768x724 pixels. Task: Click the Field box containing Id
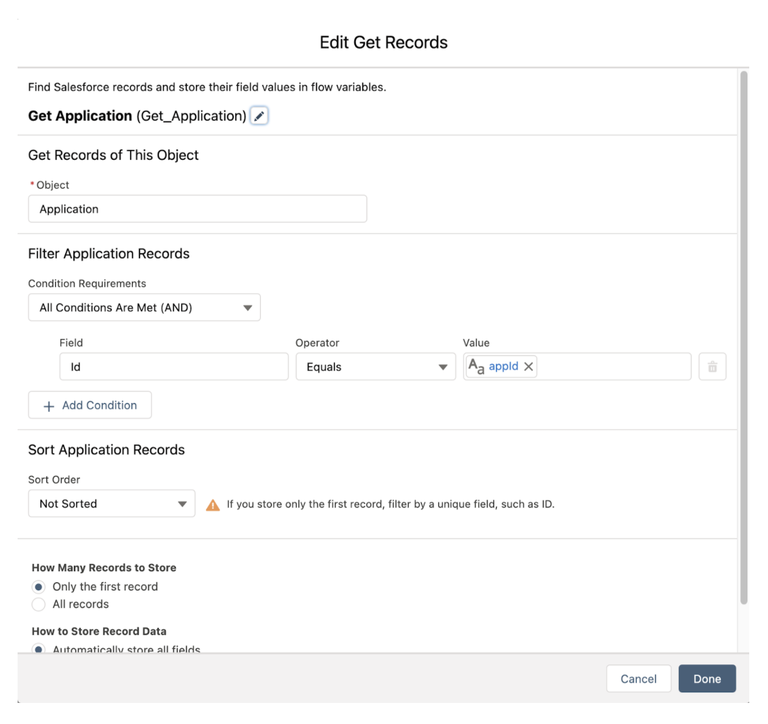click(173, 367)
